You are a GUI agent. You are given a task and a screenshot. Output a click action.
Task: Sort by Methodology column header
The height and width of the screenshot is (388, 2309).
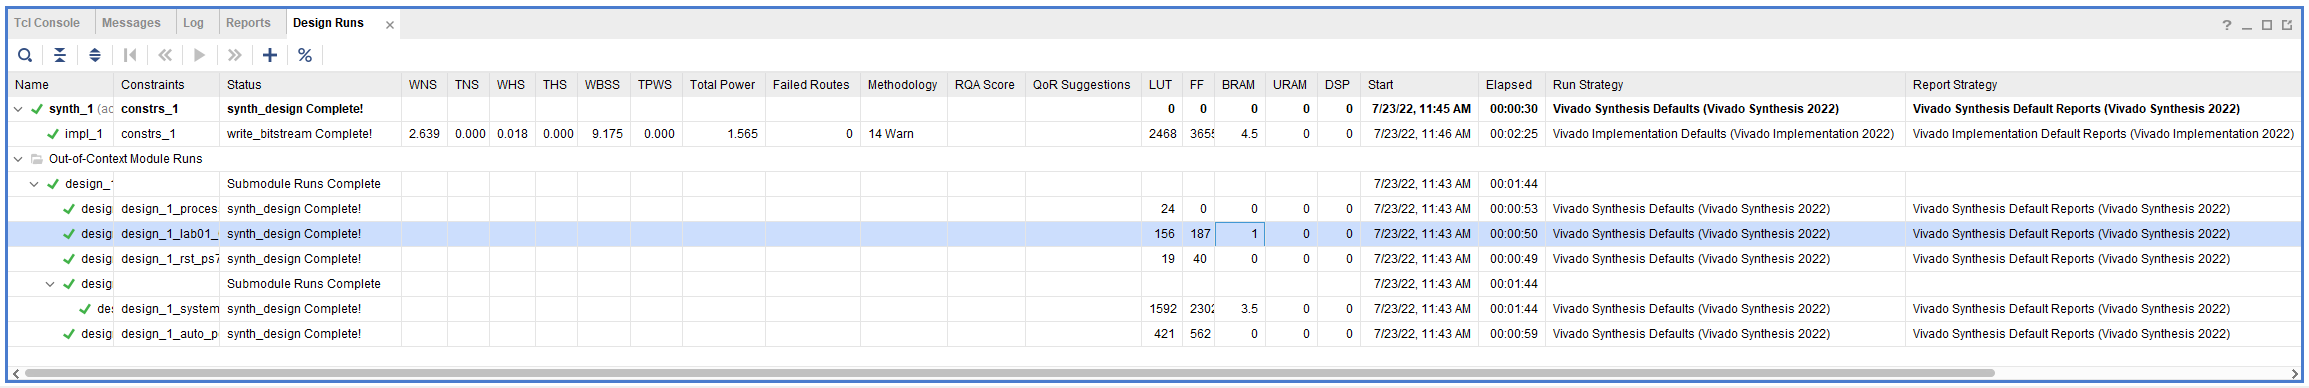point(903,85)
